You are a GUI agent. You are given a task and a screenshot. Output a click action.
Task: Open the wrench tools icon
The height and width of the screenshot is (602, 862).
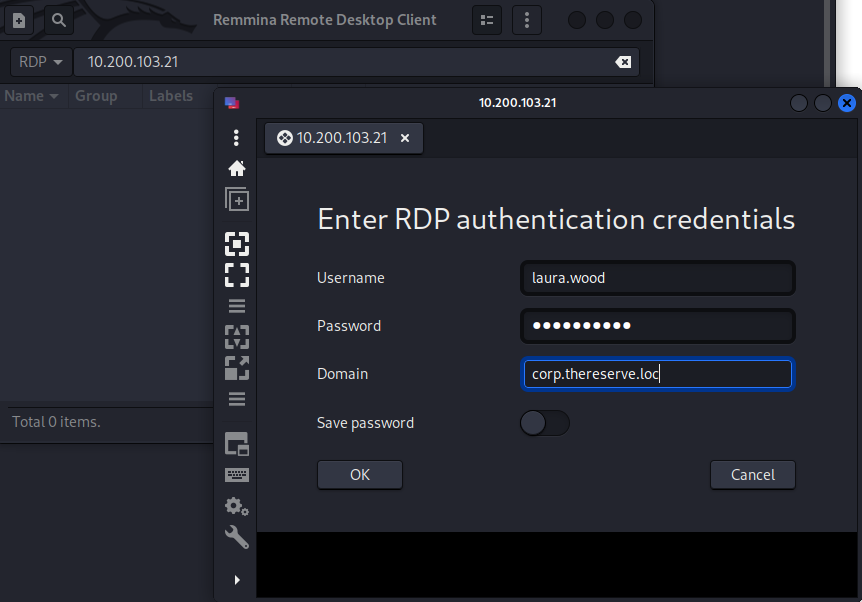click(237, 538)
